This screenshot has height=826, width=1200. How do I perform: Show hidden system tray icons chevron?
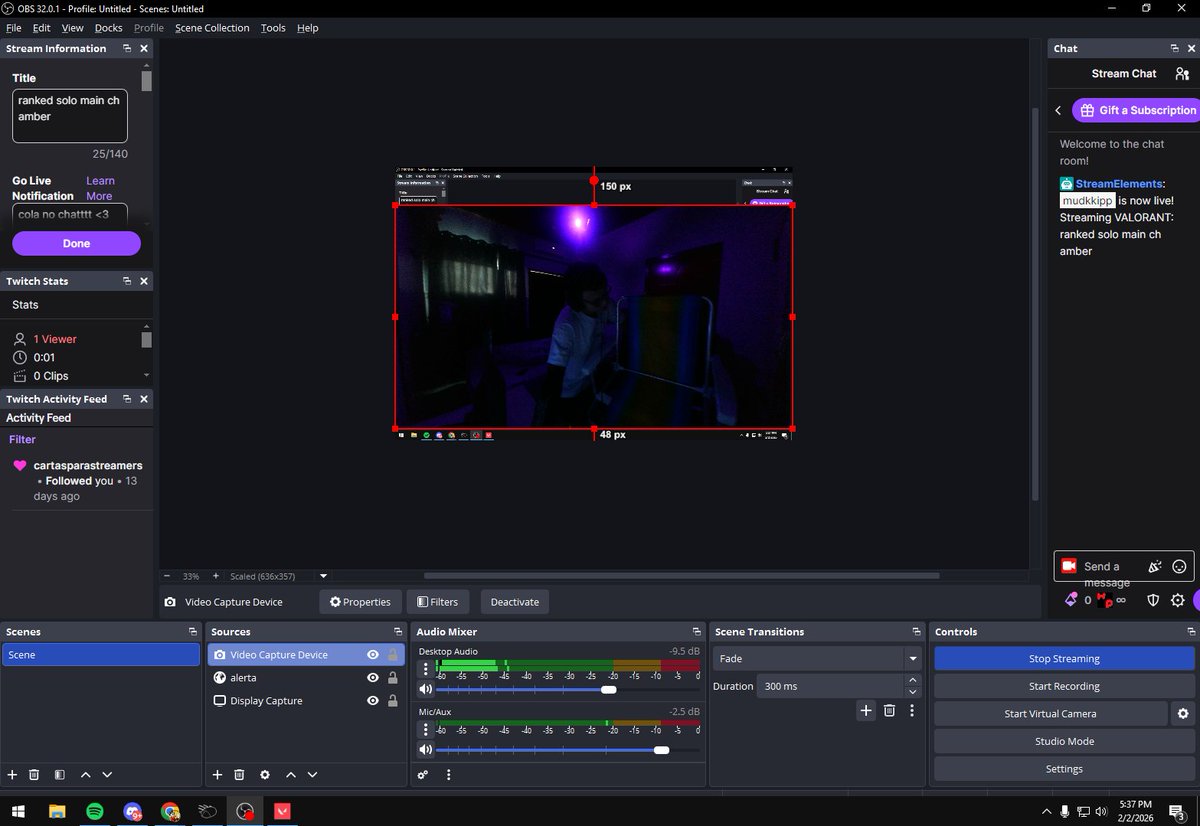click(1046, 811)
